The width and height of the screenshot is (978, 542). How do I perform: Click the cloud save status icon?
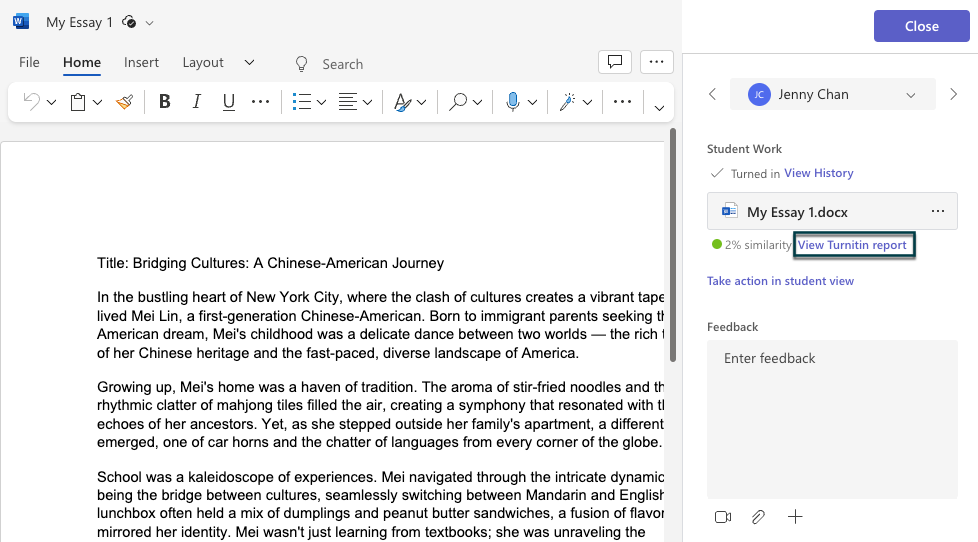[129, 22]
